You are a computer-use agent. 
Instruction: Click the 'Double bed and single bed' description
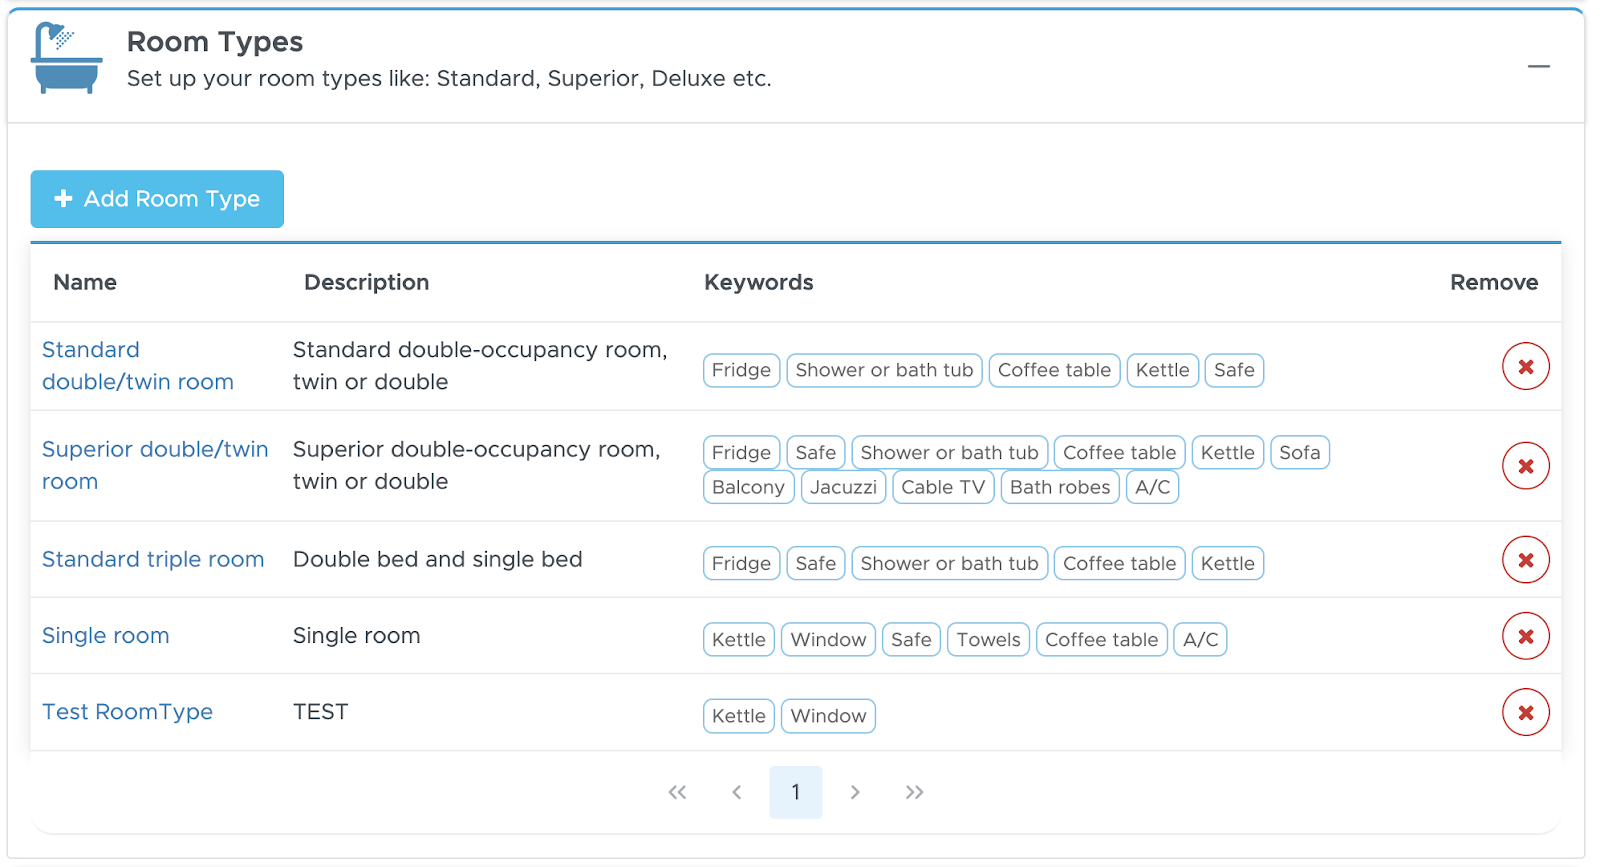tap(438, 560)
